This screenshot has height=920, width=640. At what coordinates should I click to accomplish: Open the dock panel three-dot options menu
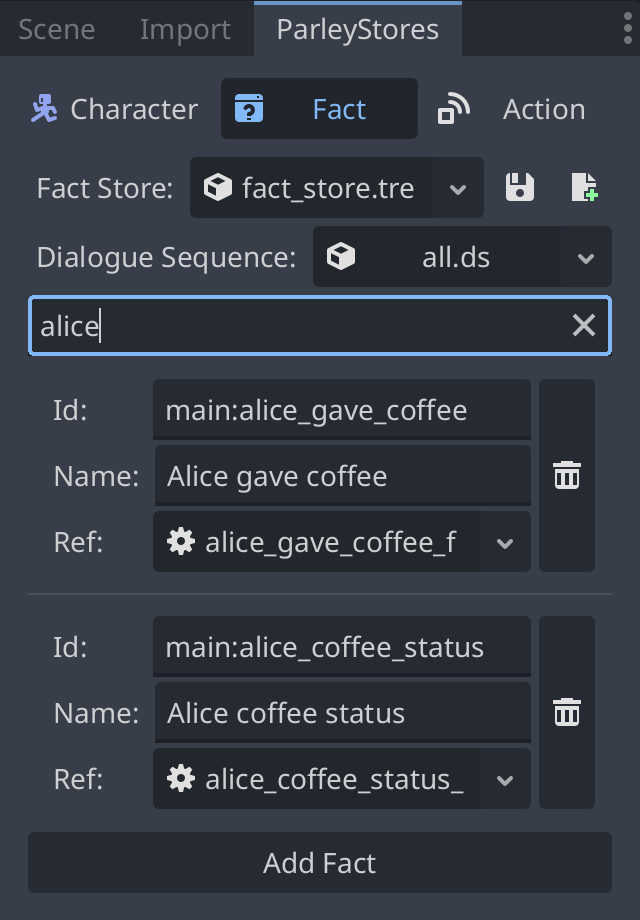(627, 29)
